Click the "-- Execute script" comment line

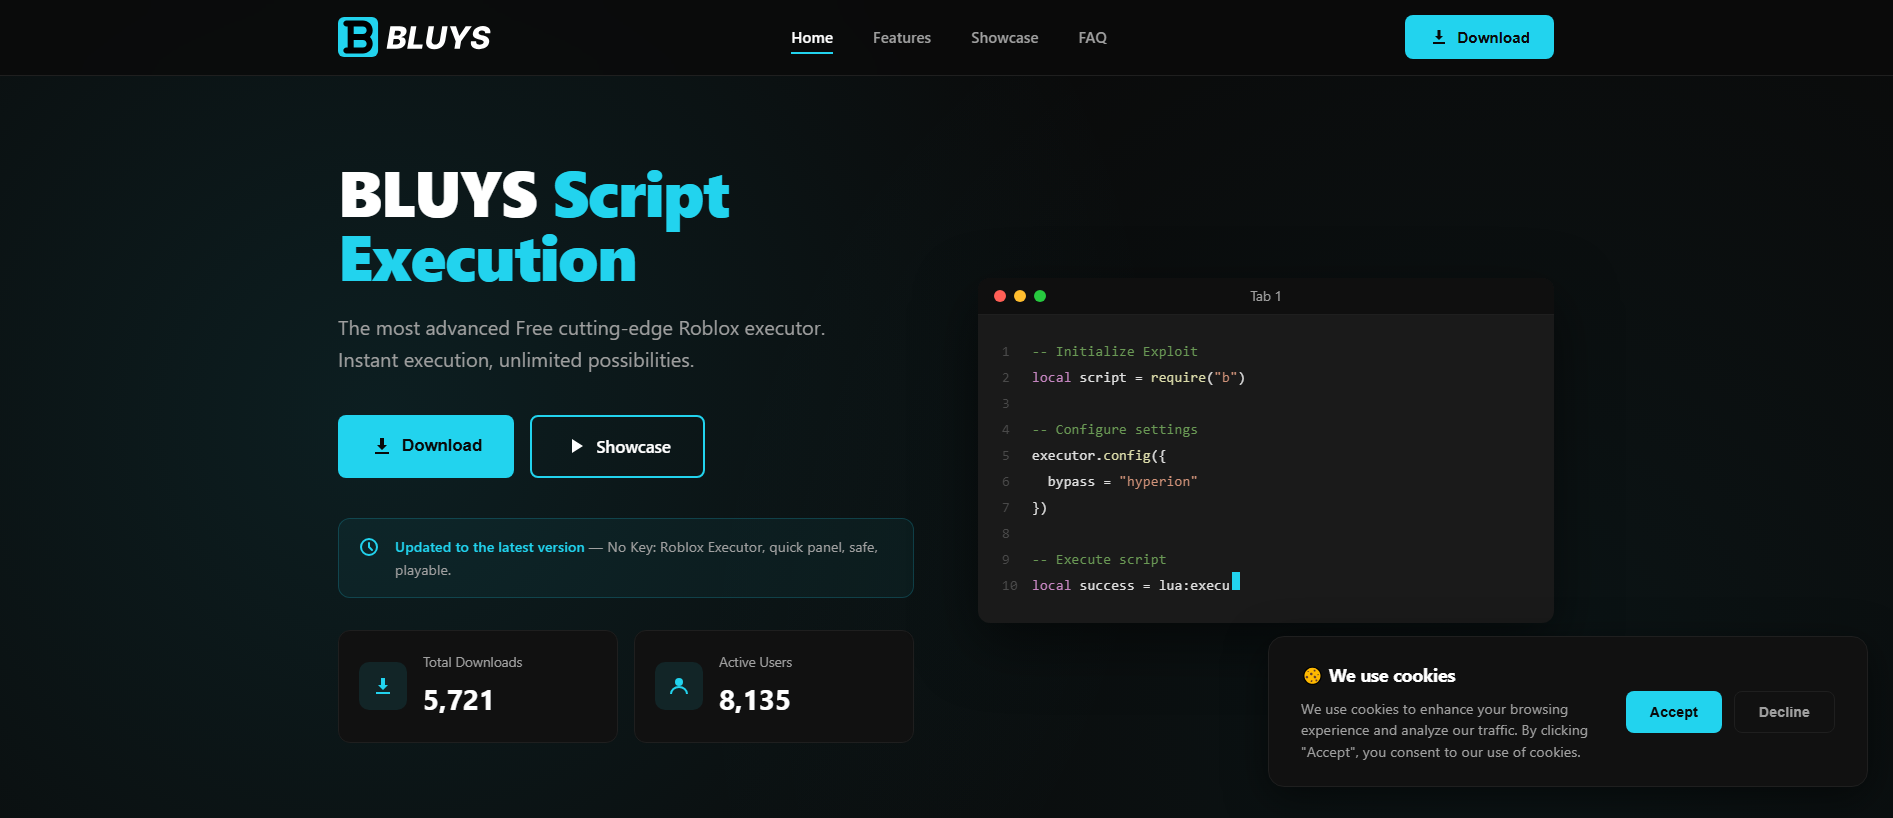tap(1099, 560)
